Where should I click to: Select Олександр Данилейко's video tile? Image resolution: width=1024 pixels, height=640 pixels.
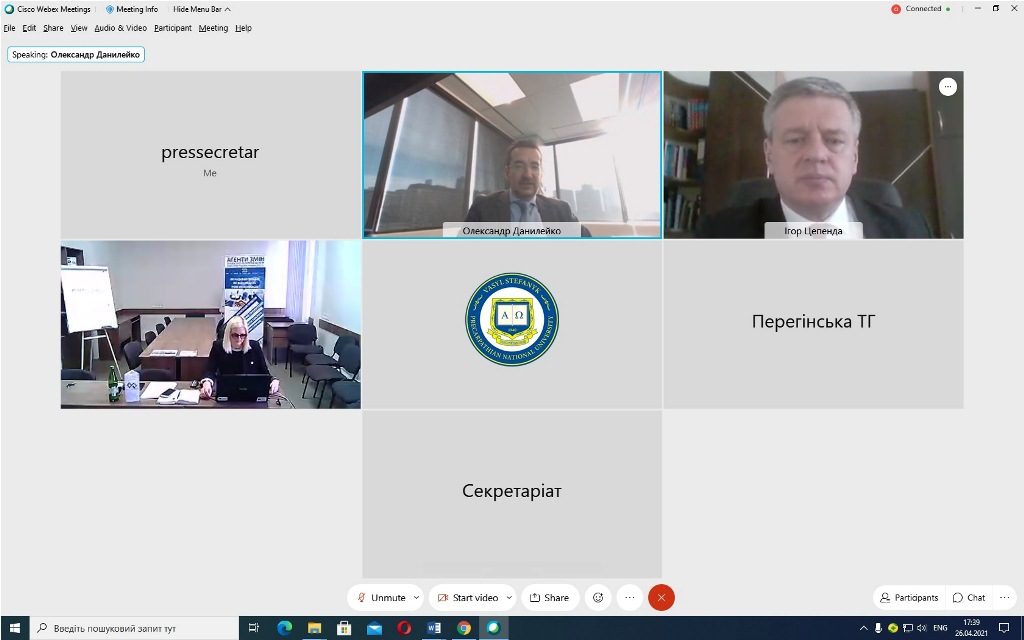click(511, 154)
